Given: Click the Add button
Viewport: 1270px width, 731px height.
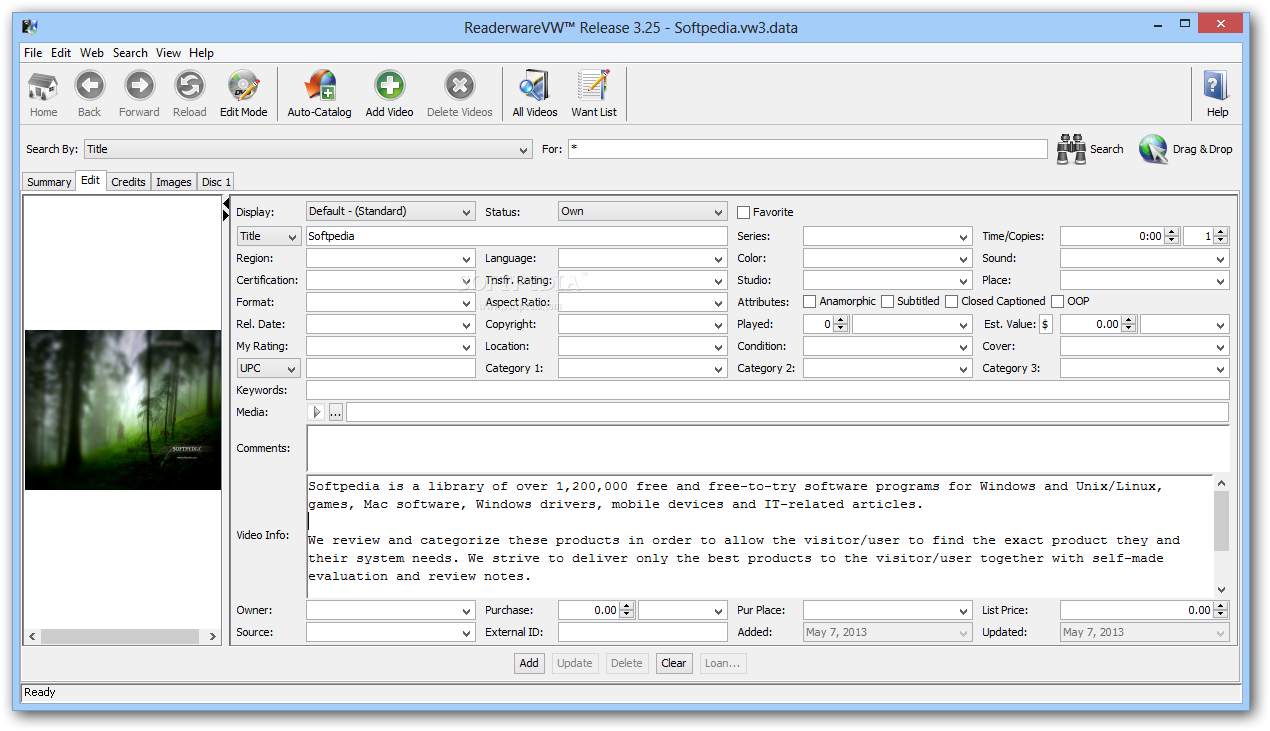Looking at the screenshot, I should click(x=529, y=663).
